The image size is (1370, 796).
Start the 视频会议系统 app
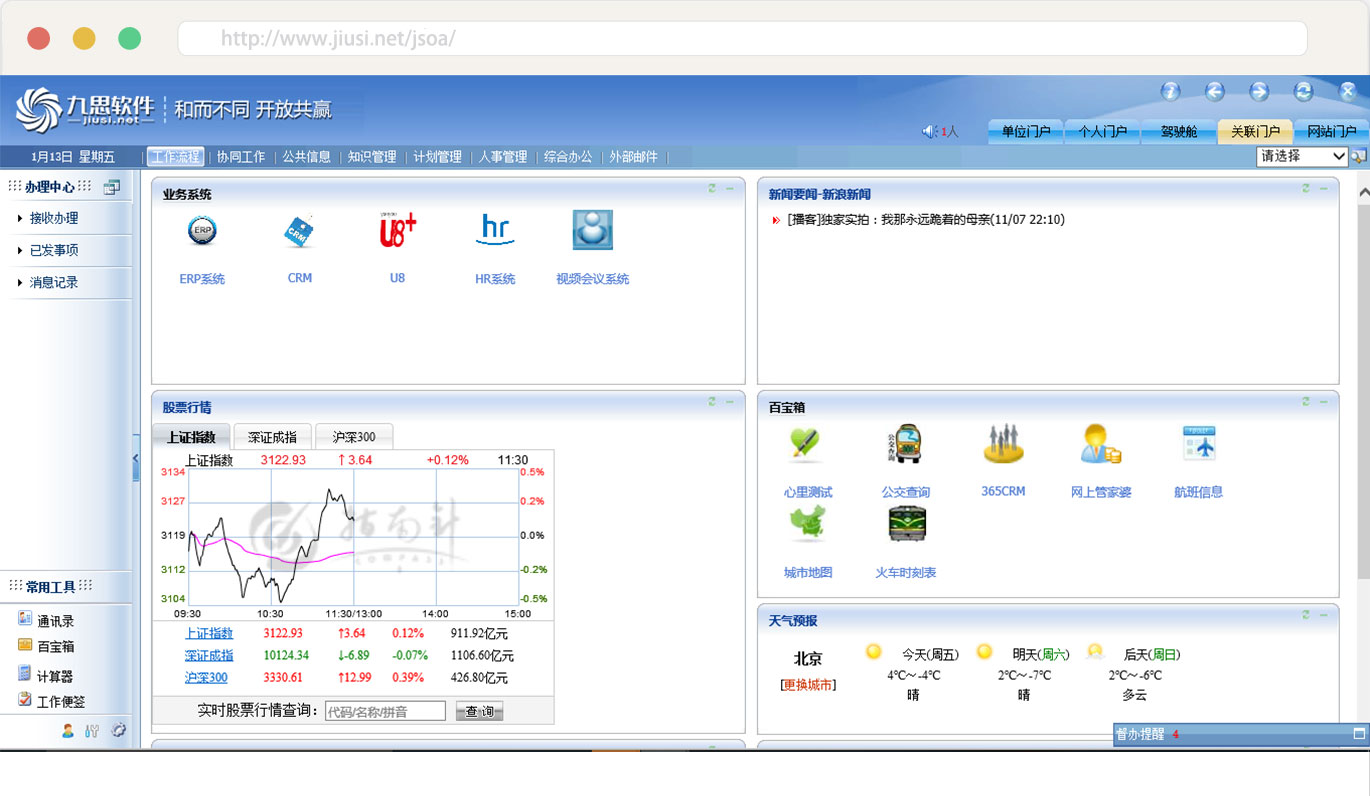click(592, 231)
